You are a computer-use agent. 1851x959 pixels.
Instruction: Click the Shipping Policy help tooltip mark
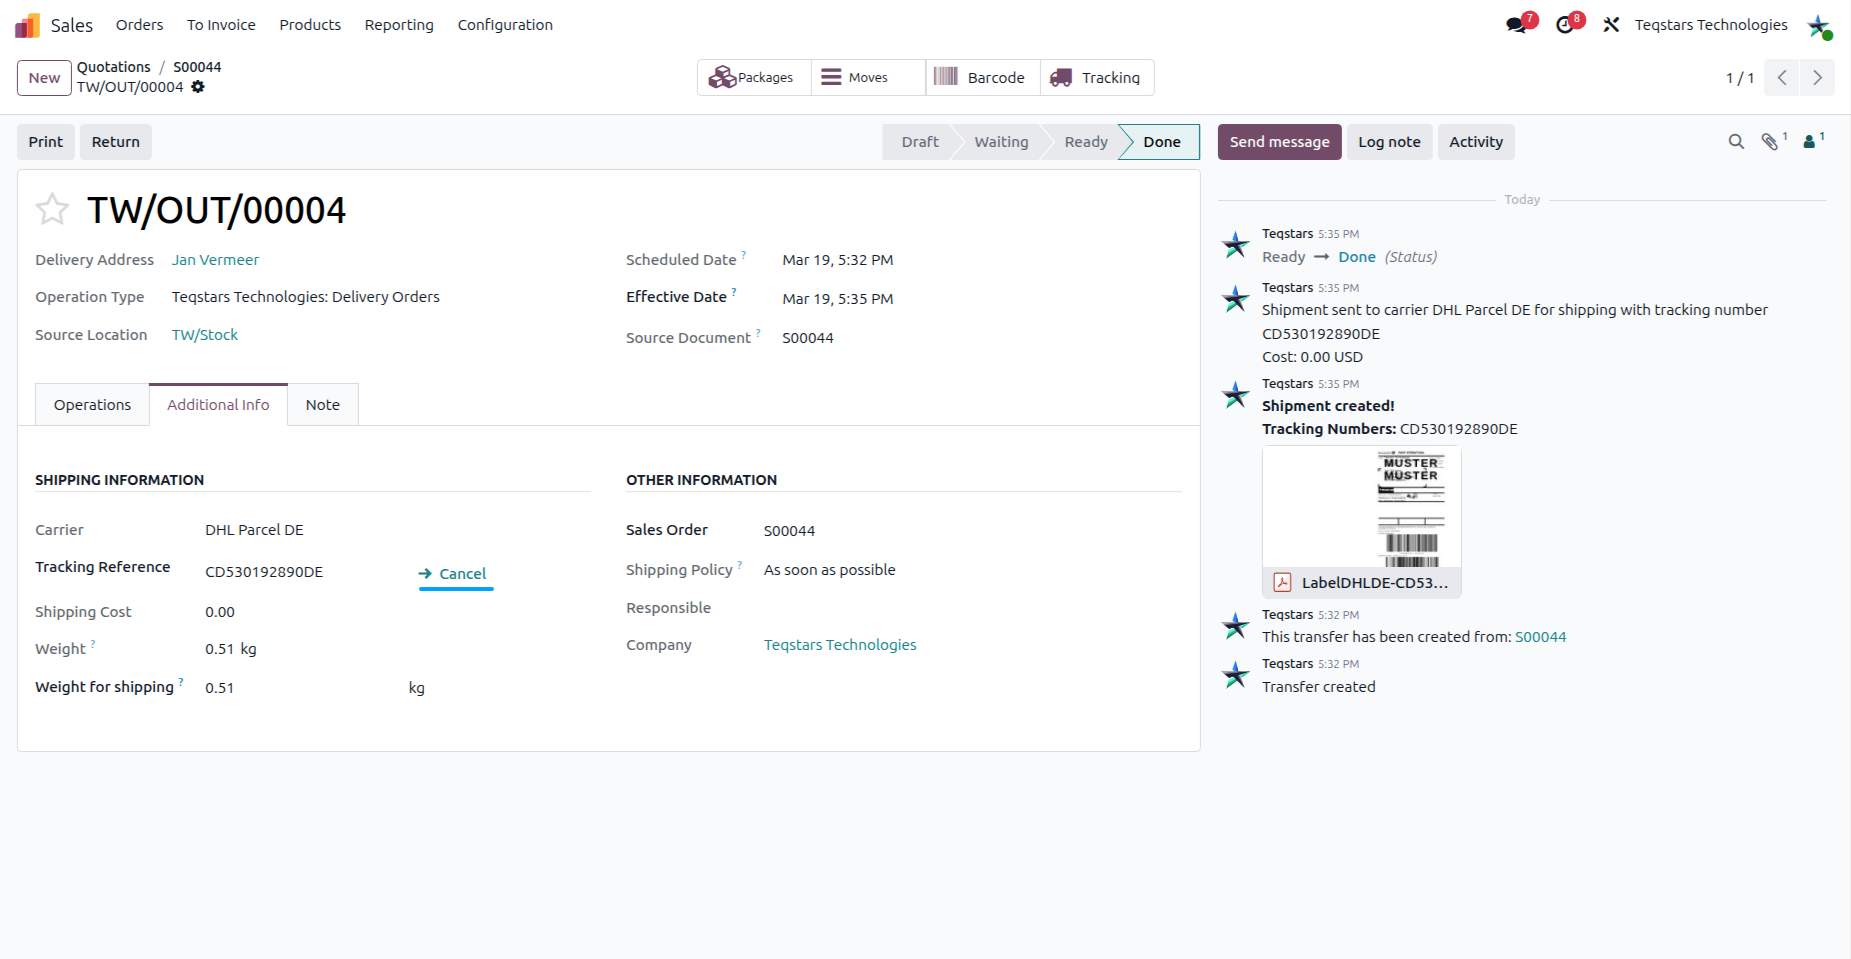[x=740, y=565]
